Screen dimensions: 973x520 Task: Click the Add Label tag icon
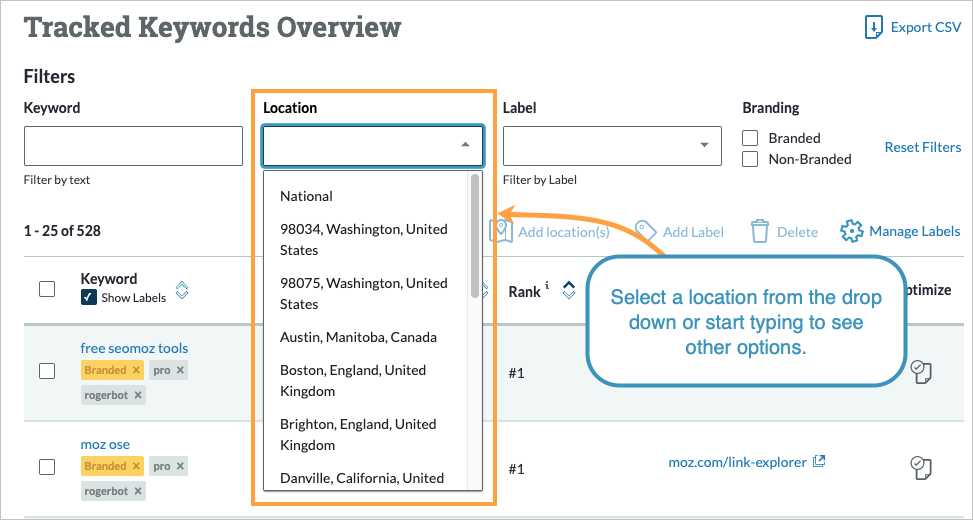(x=645, y=231)
